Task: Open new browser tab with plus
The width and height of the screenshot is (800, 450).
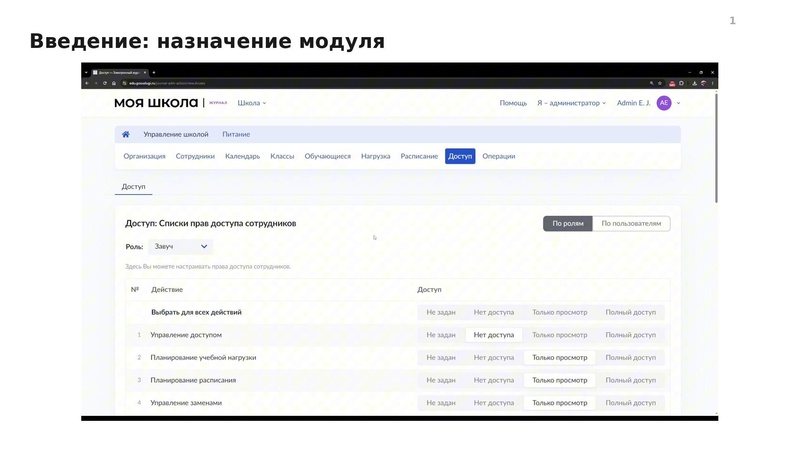Action: tap(154, 72)
